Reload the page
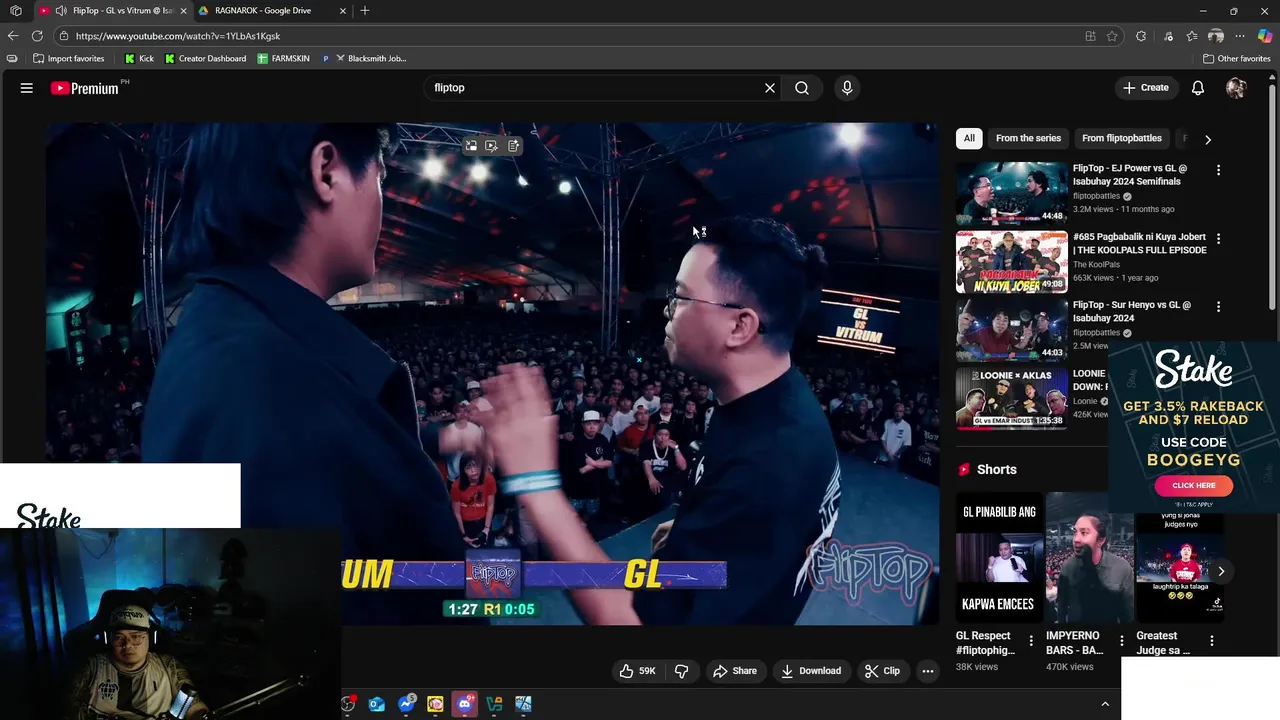Image resolution: width=1280 pixels, height=720 pixels. [37, 36]
